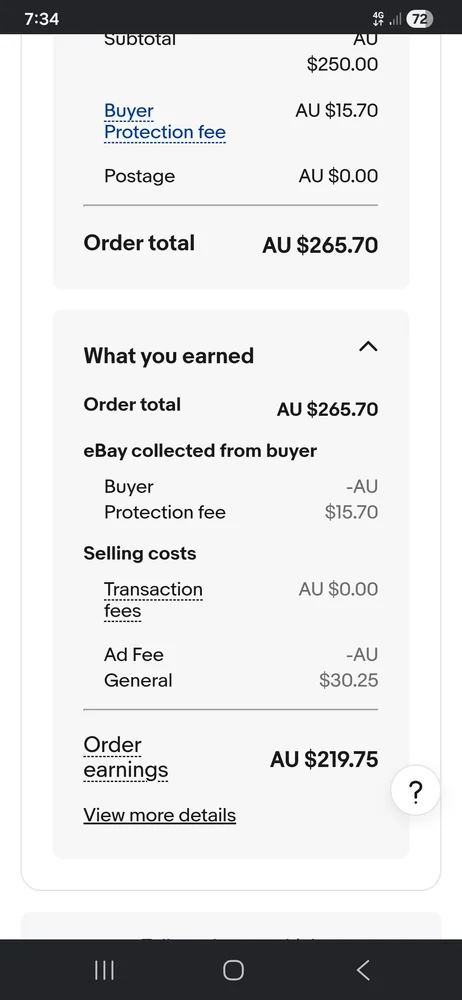This screenshot has height=1000, width=462.
Task: Tap the eBay collected from buyer heading
Action: click(x=200, y=451)
